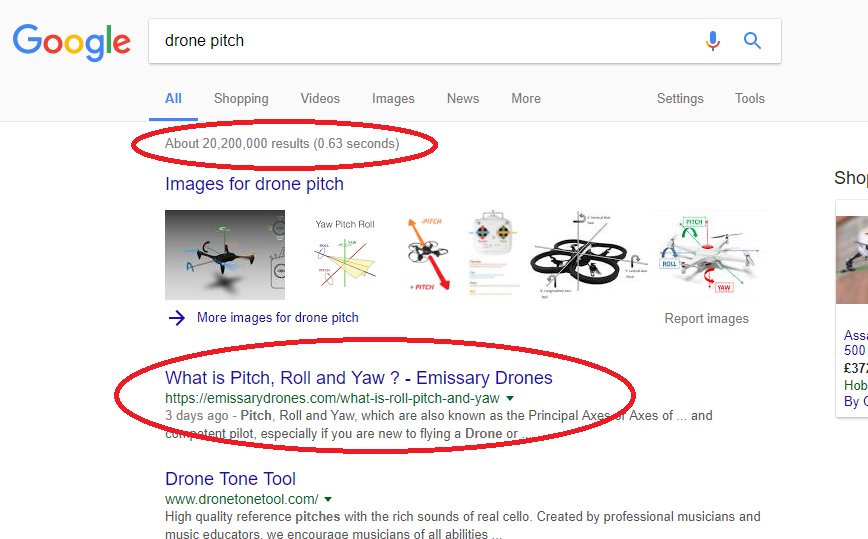The image size is (868, 539).
Task: Open the Emissary Drones Pitch Roll Yaw result
Action: pyautogui.click(x=359, y=378)
